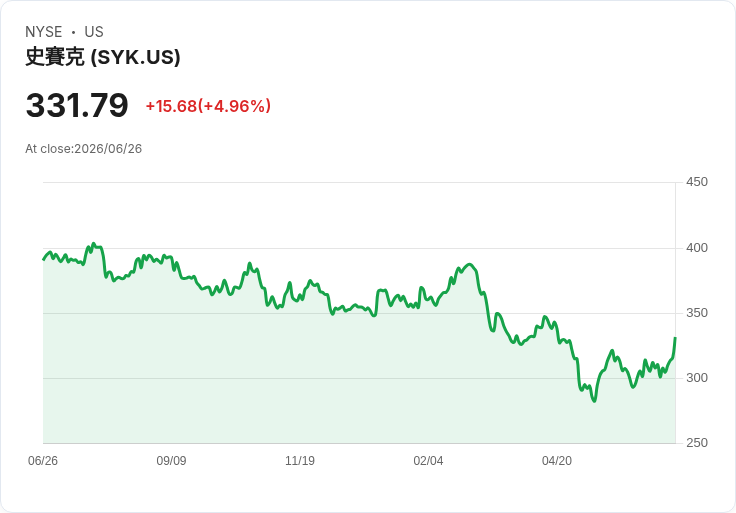Image resolution: width=736 pixels, height=513 pixels.
Task: Click the NYSE exchange label
Action: 44,32
